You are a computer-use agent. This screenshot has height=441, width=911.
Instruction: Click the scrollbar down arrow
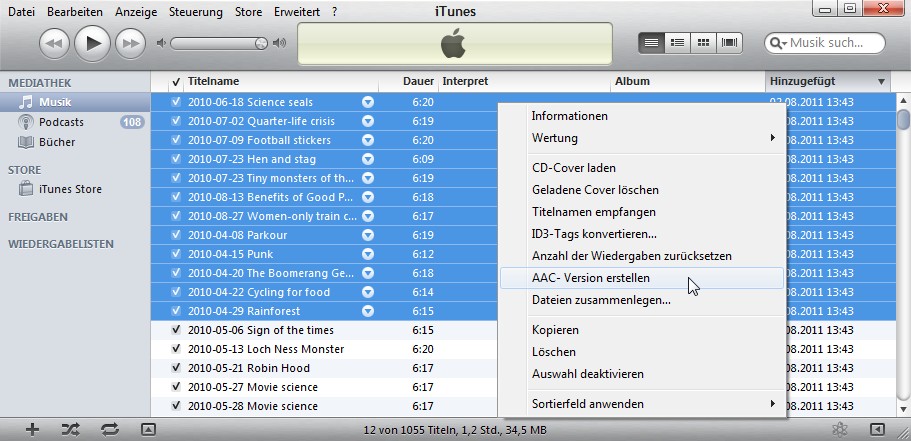point(903,410)
